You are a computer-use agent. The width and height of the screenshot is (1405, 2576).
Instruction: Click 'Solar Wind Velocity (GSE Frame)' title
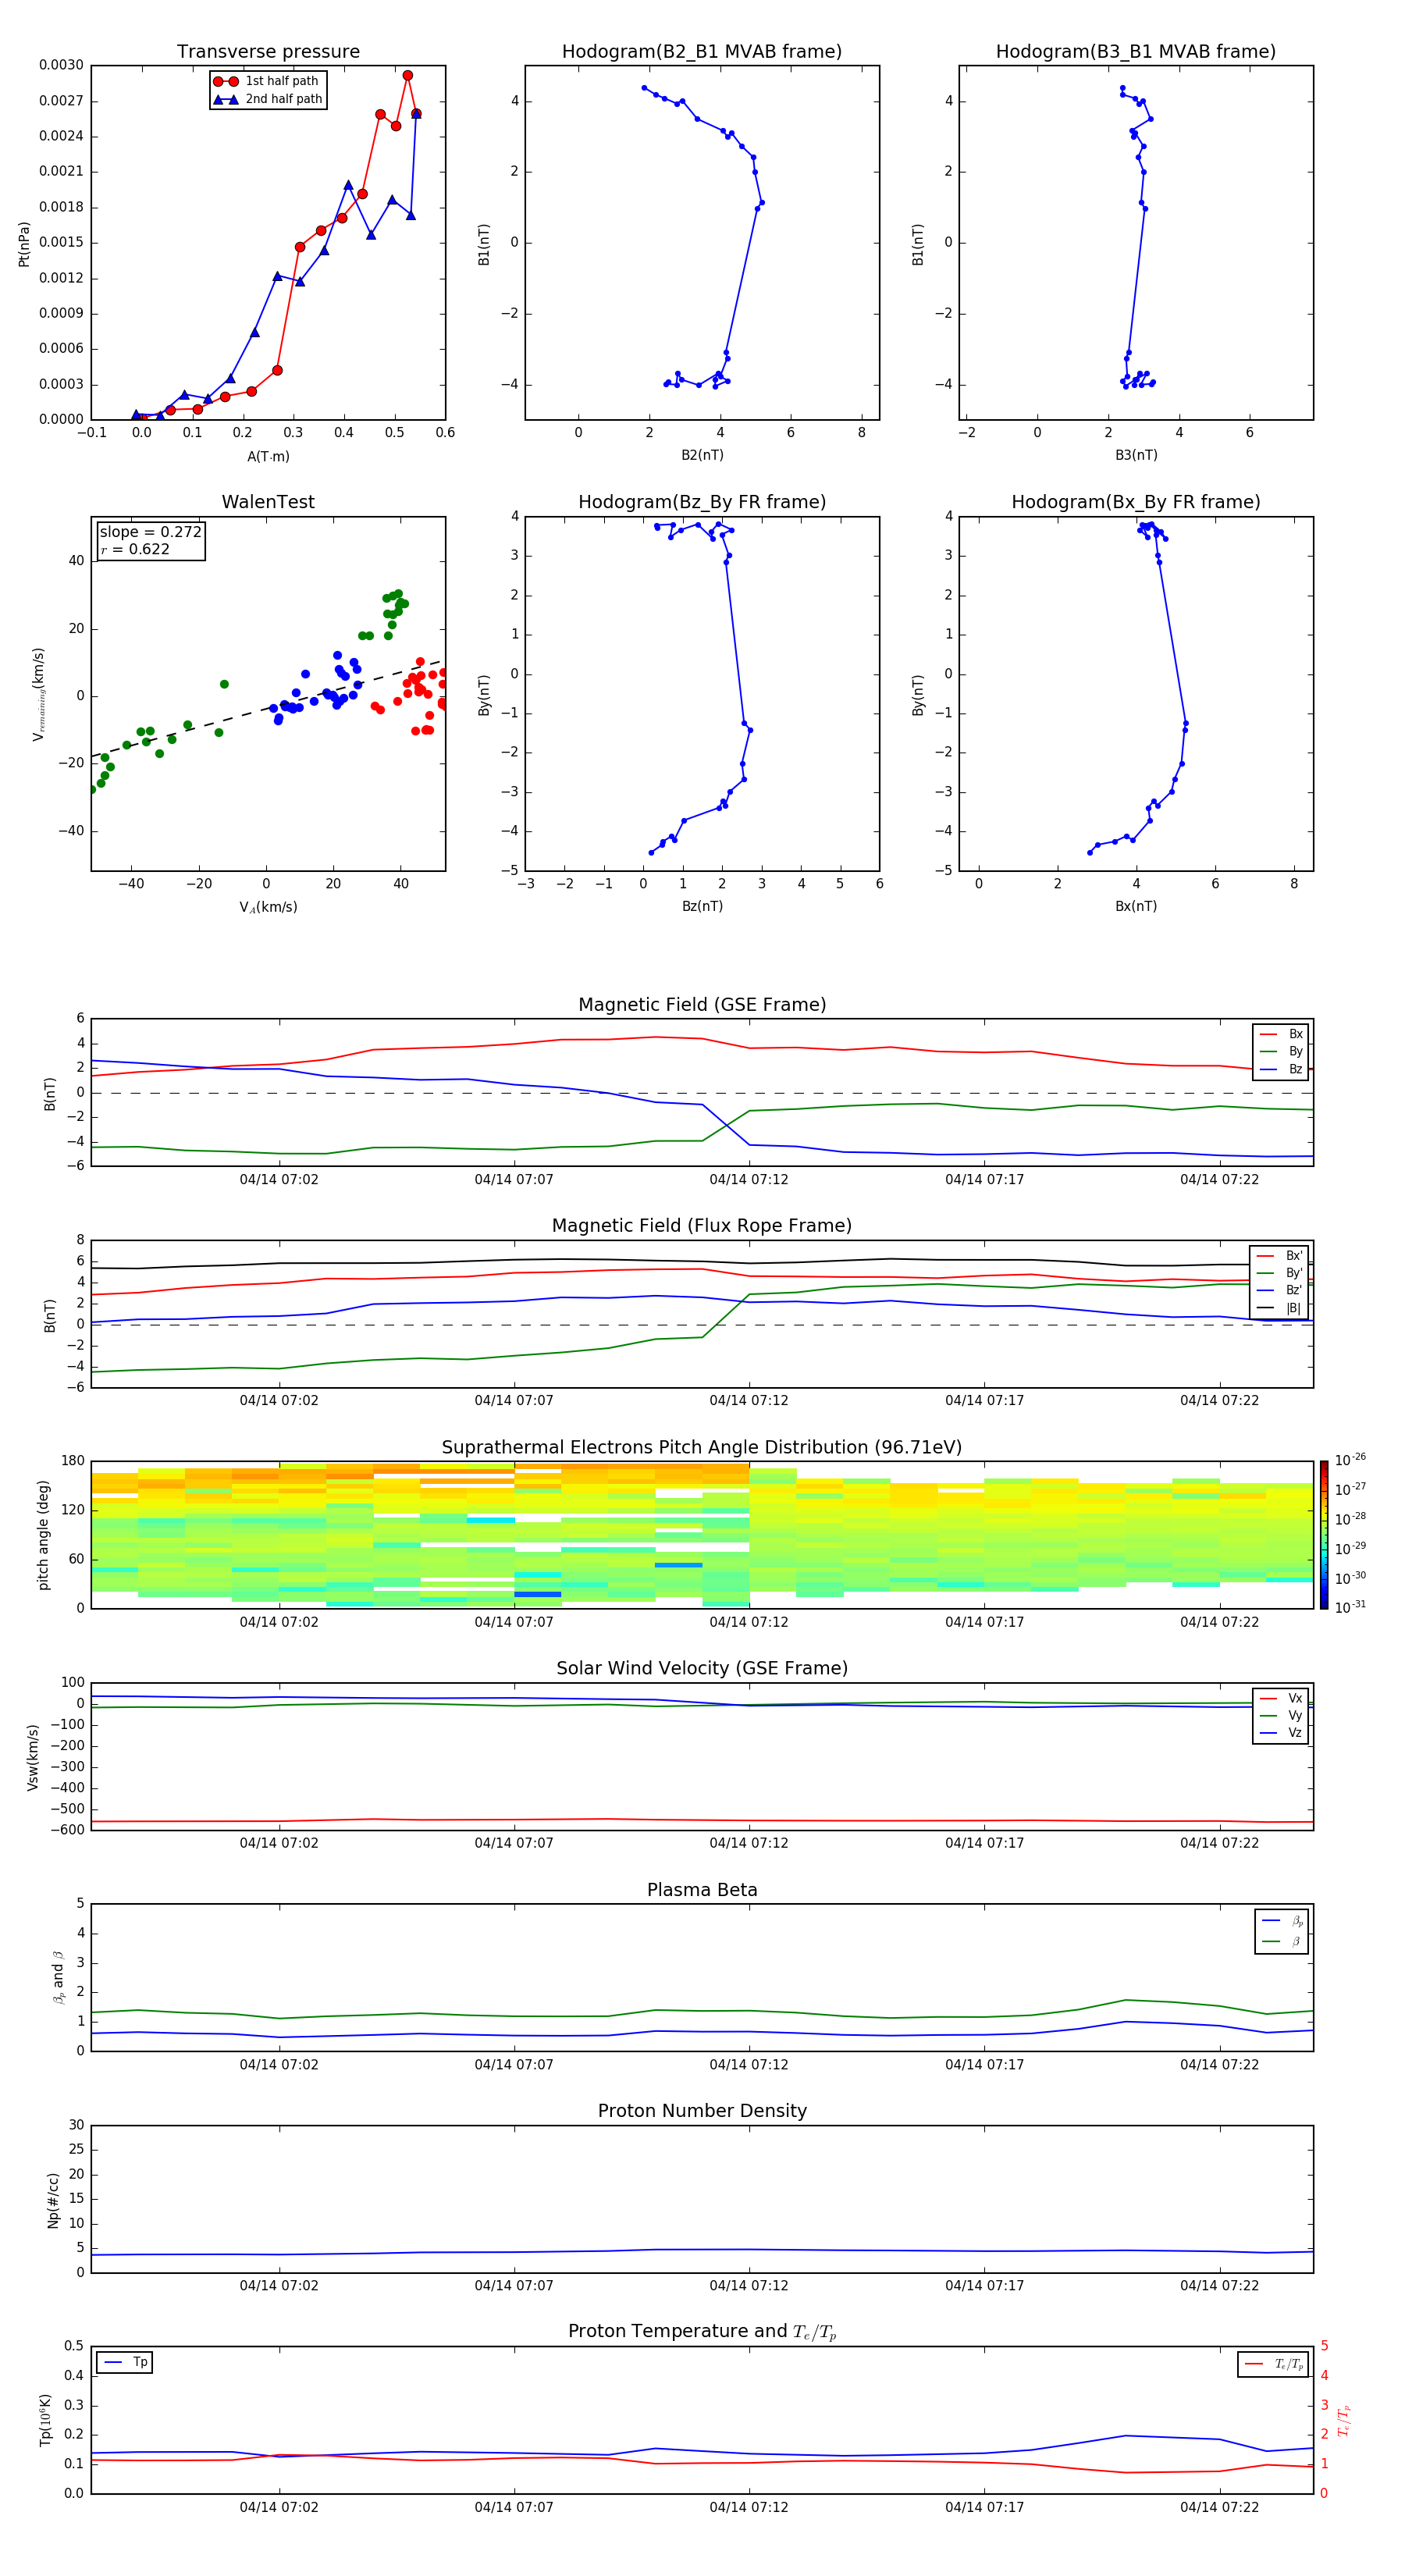click(x=702, y=1668)
